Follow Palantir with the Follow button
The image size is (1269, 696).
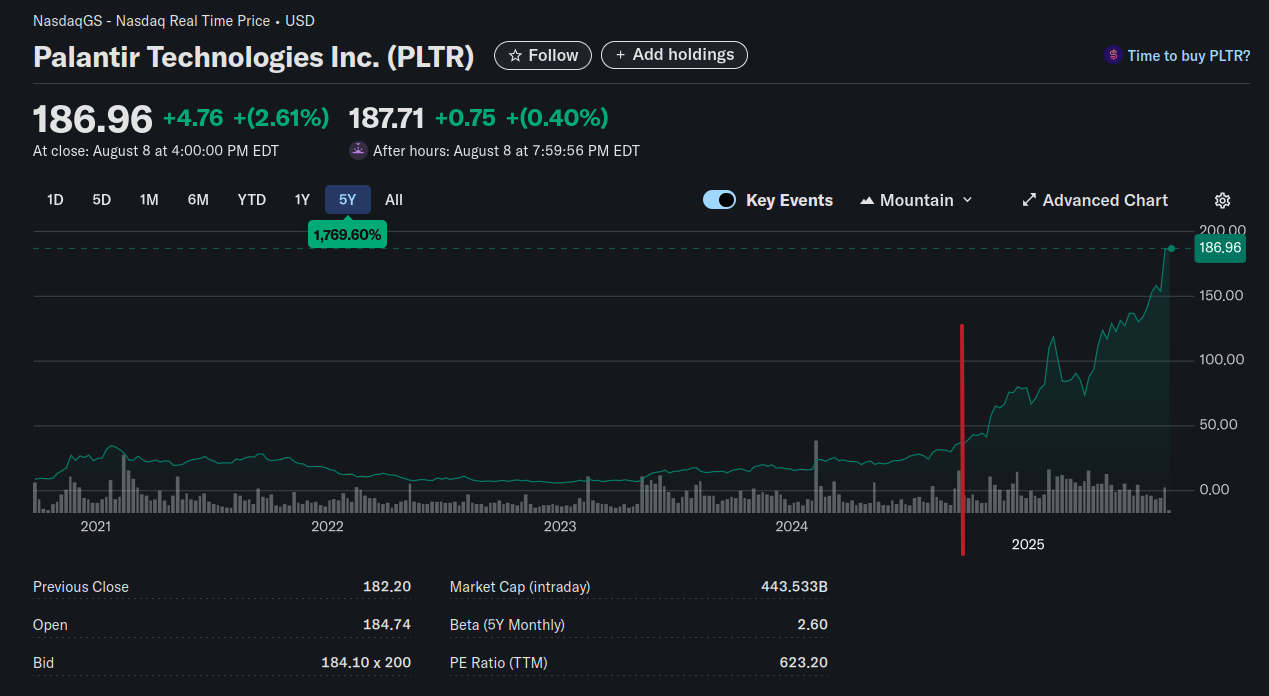[x=543, y=55]
